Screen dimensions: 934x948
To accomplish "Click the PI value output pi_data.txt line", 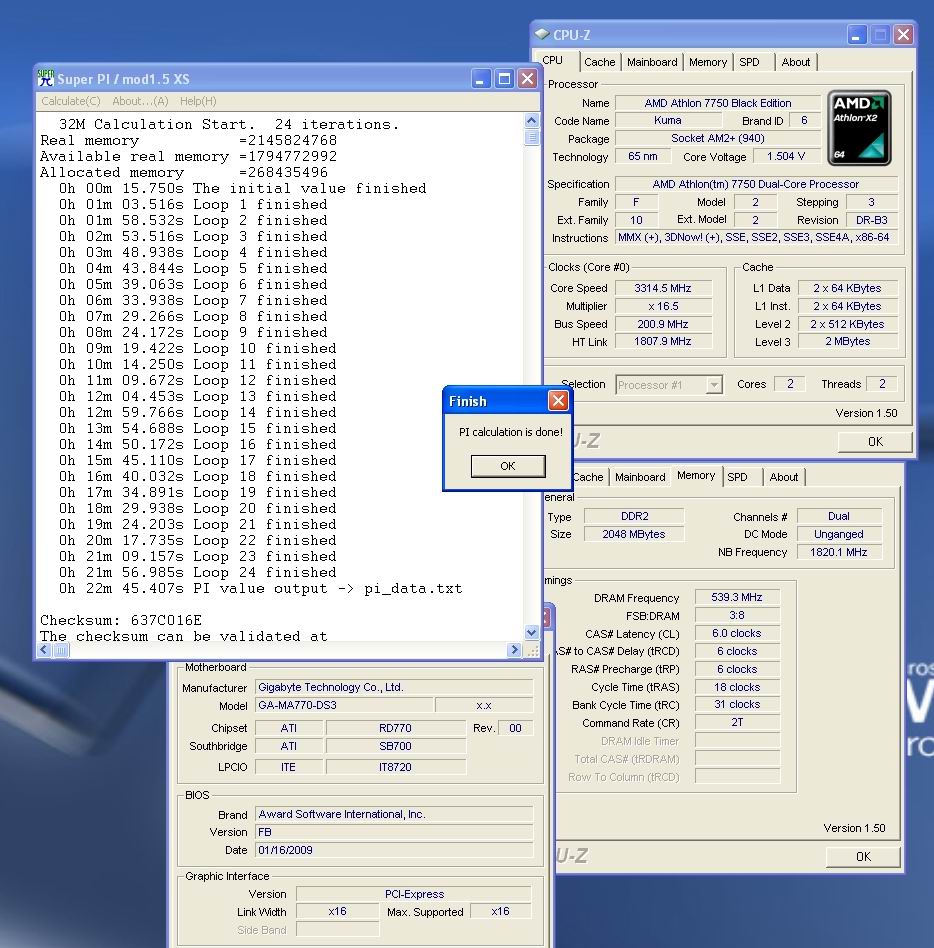I will 260,588.
